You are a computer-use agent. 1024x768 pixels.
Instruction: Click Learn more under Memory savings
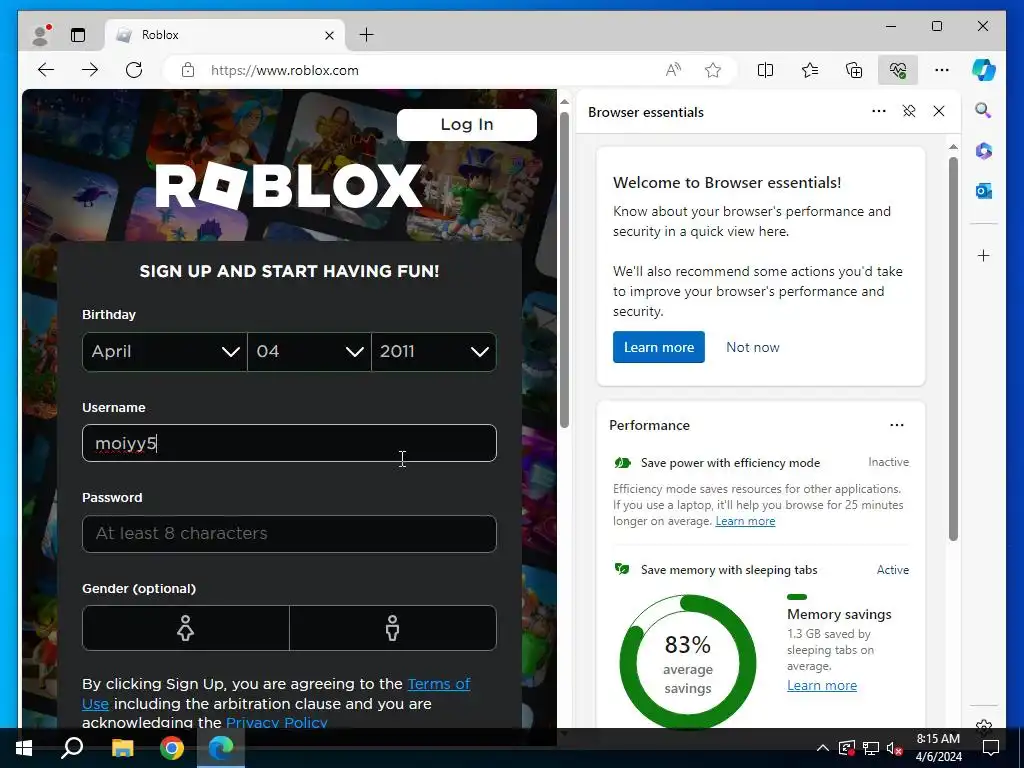point(822,686)
